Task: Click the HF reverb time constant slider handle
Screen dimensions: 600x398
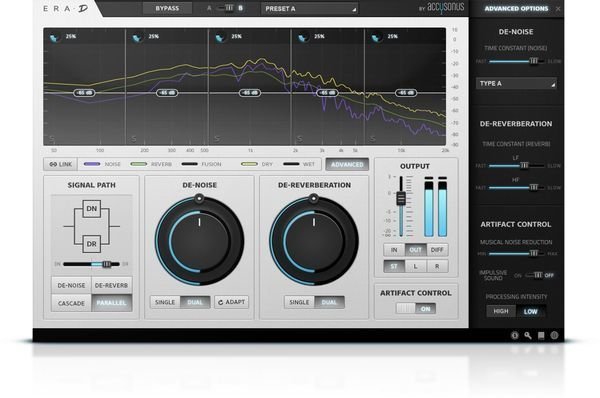Action: (534, 187)
